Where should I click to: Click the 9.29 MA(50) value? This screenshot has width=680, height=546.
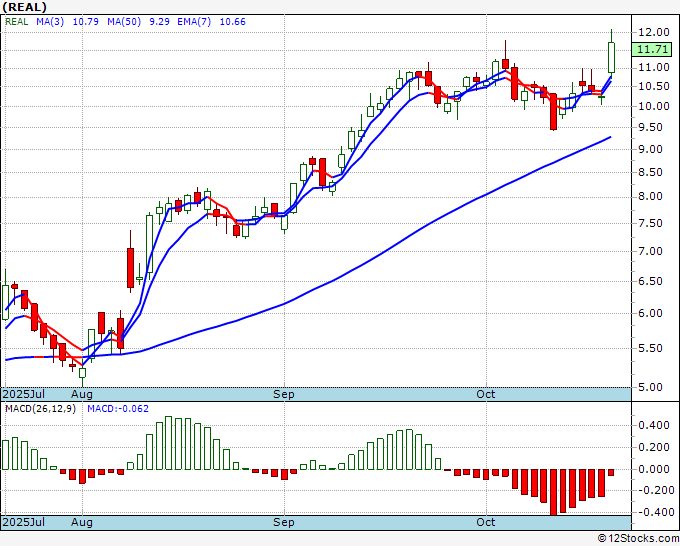159,22
